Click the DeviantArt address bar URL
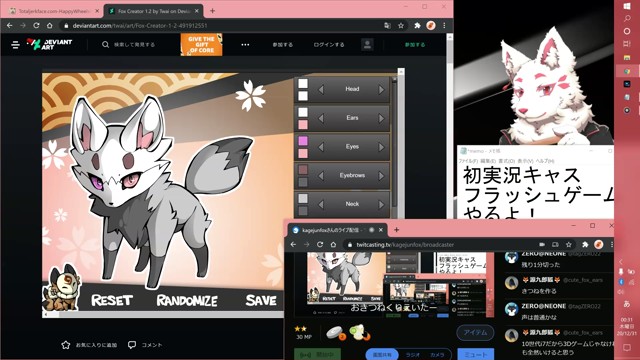 tap(140, 25)
